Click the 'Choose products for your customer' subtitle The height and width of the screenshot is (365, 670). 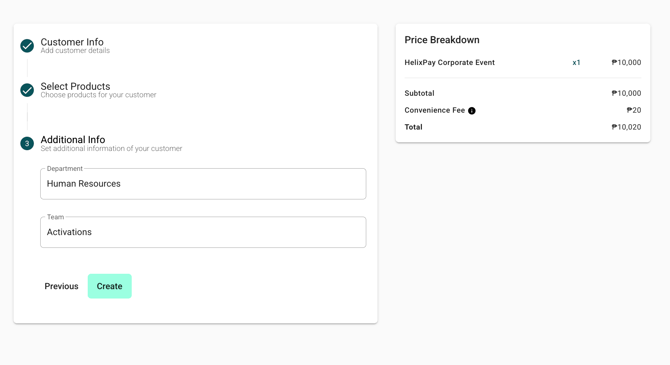point(98,95)
